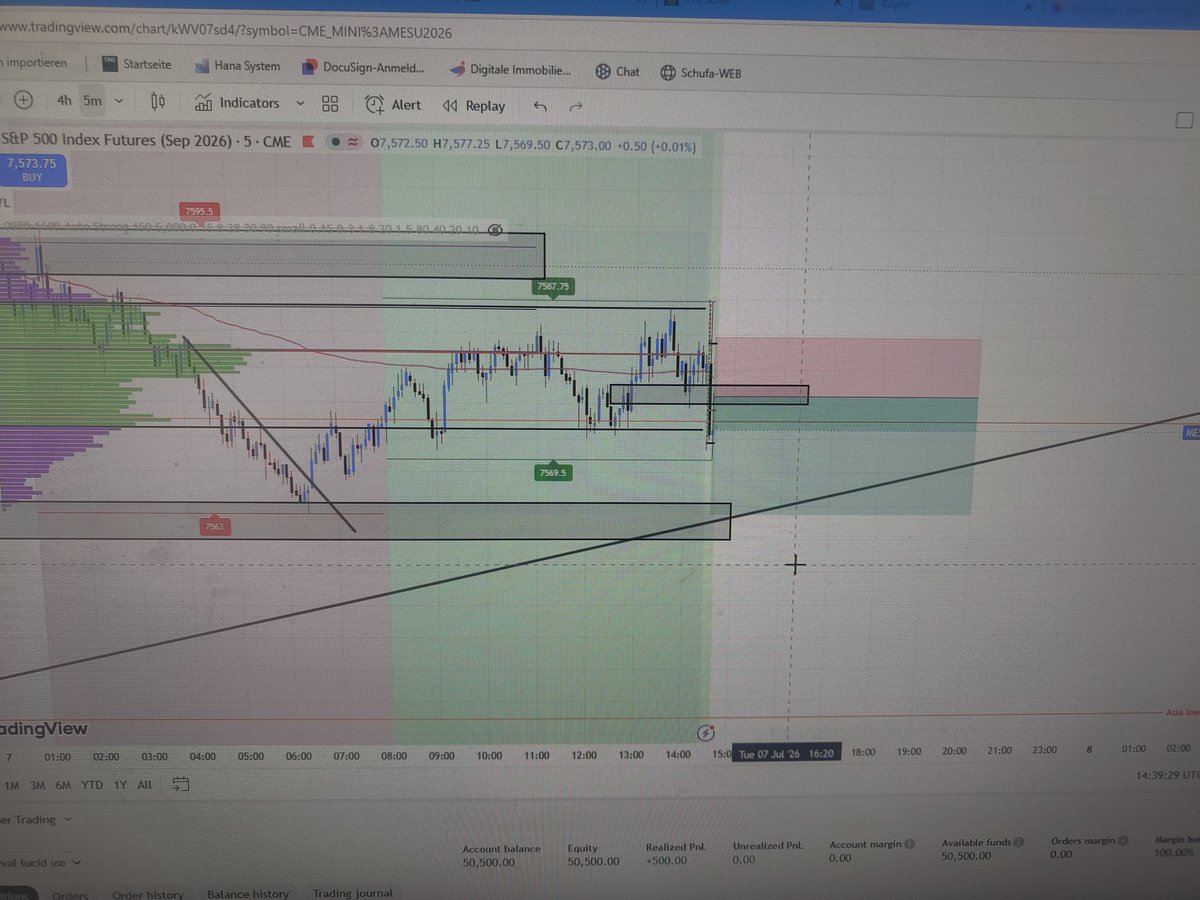The image size is (1200, 900).
Task: Click the flash go-to-realtime icon on chart
Action: click(707, 732)
